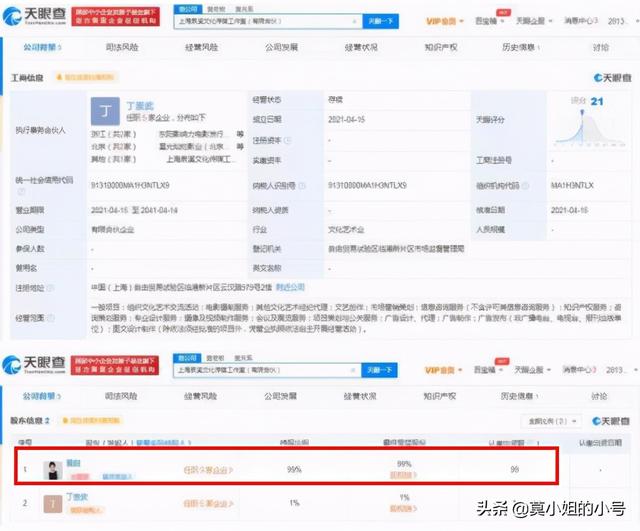Open 消息中心 on the 工商信息 page
Image resolution: width=640 pixels, height=531 pixels.
tap(581, 20)
